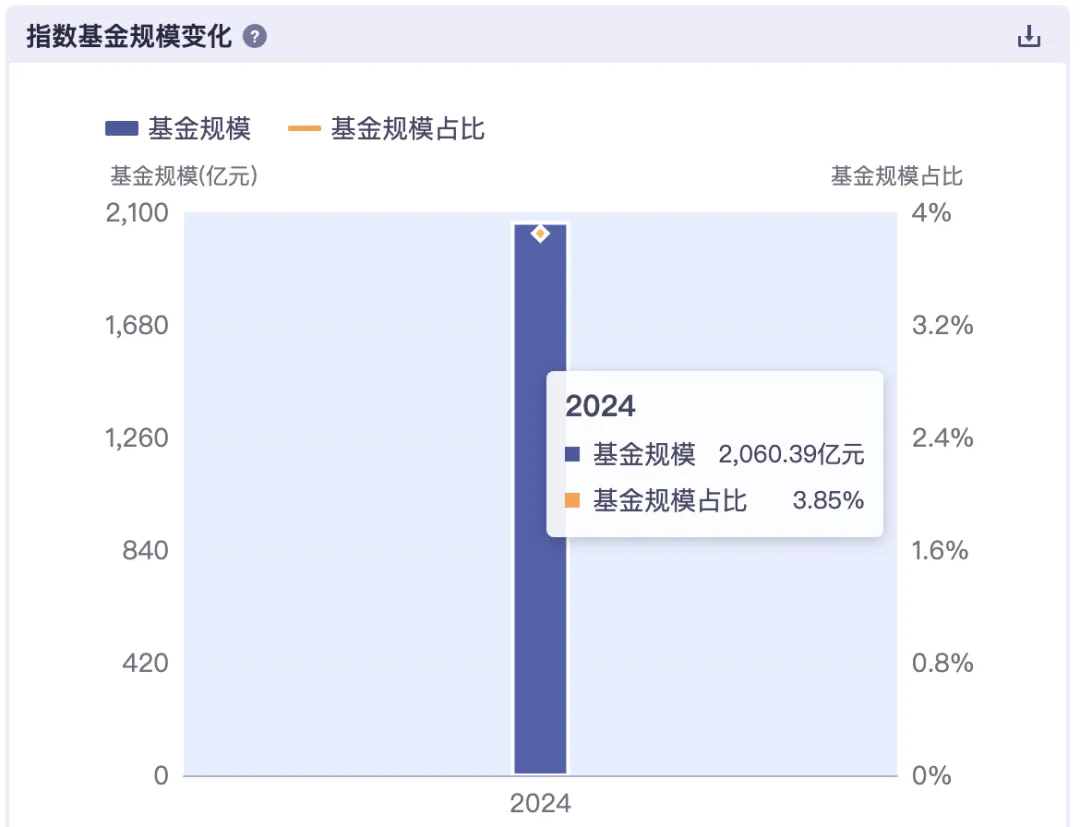Click the orange legend line marker
The image size is (1080, 827).
tap(304, 128)
